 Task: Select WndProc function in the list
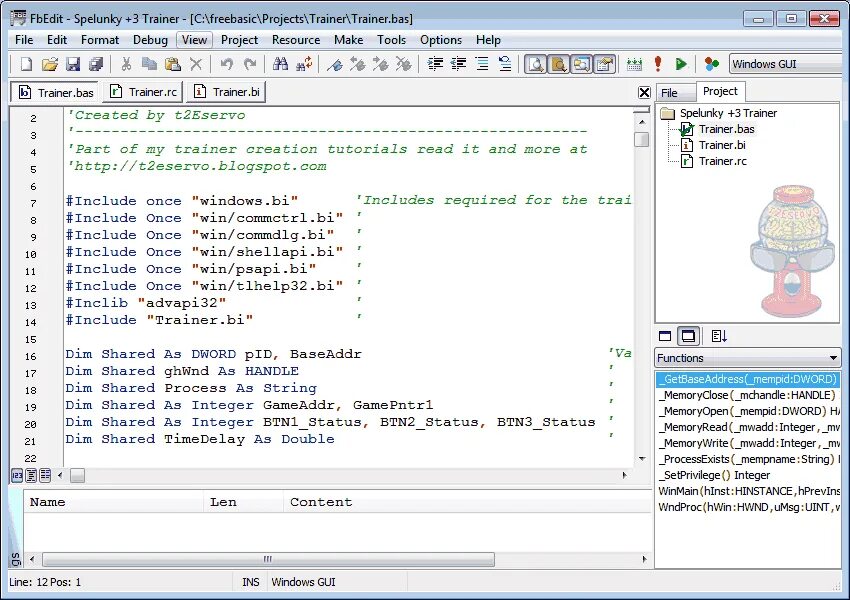tap(748, 507)
